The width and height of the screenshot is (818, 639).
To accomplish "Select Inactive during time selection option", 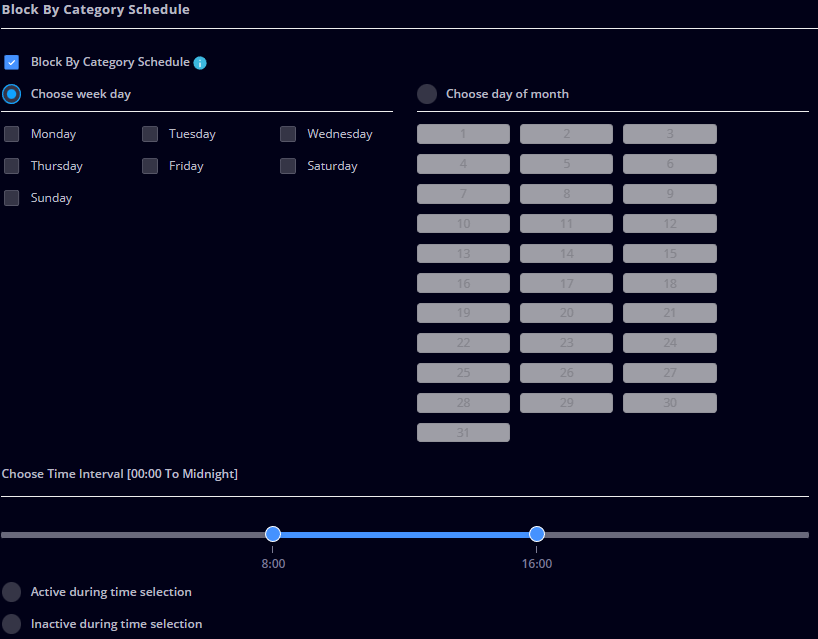I will 11,624.
